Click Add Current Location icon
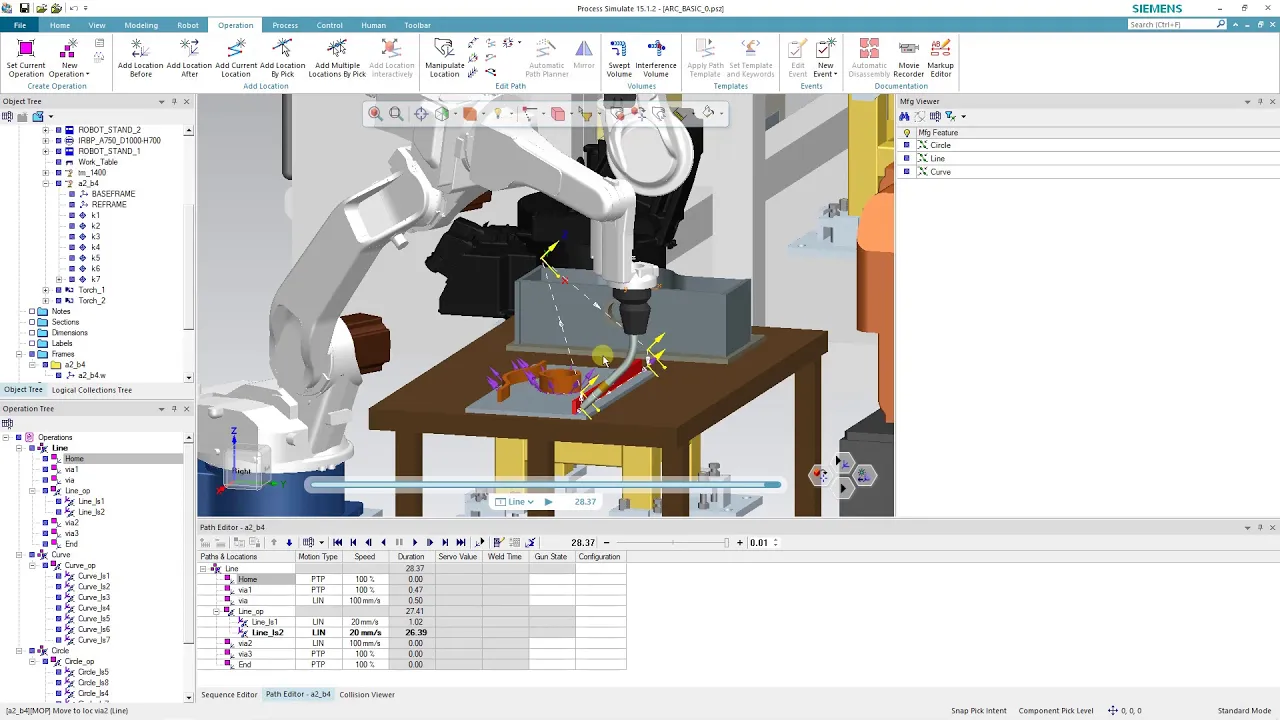 pyautogui.click(x=236, y=49)
